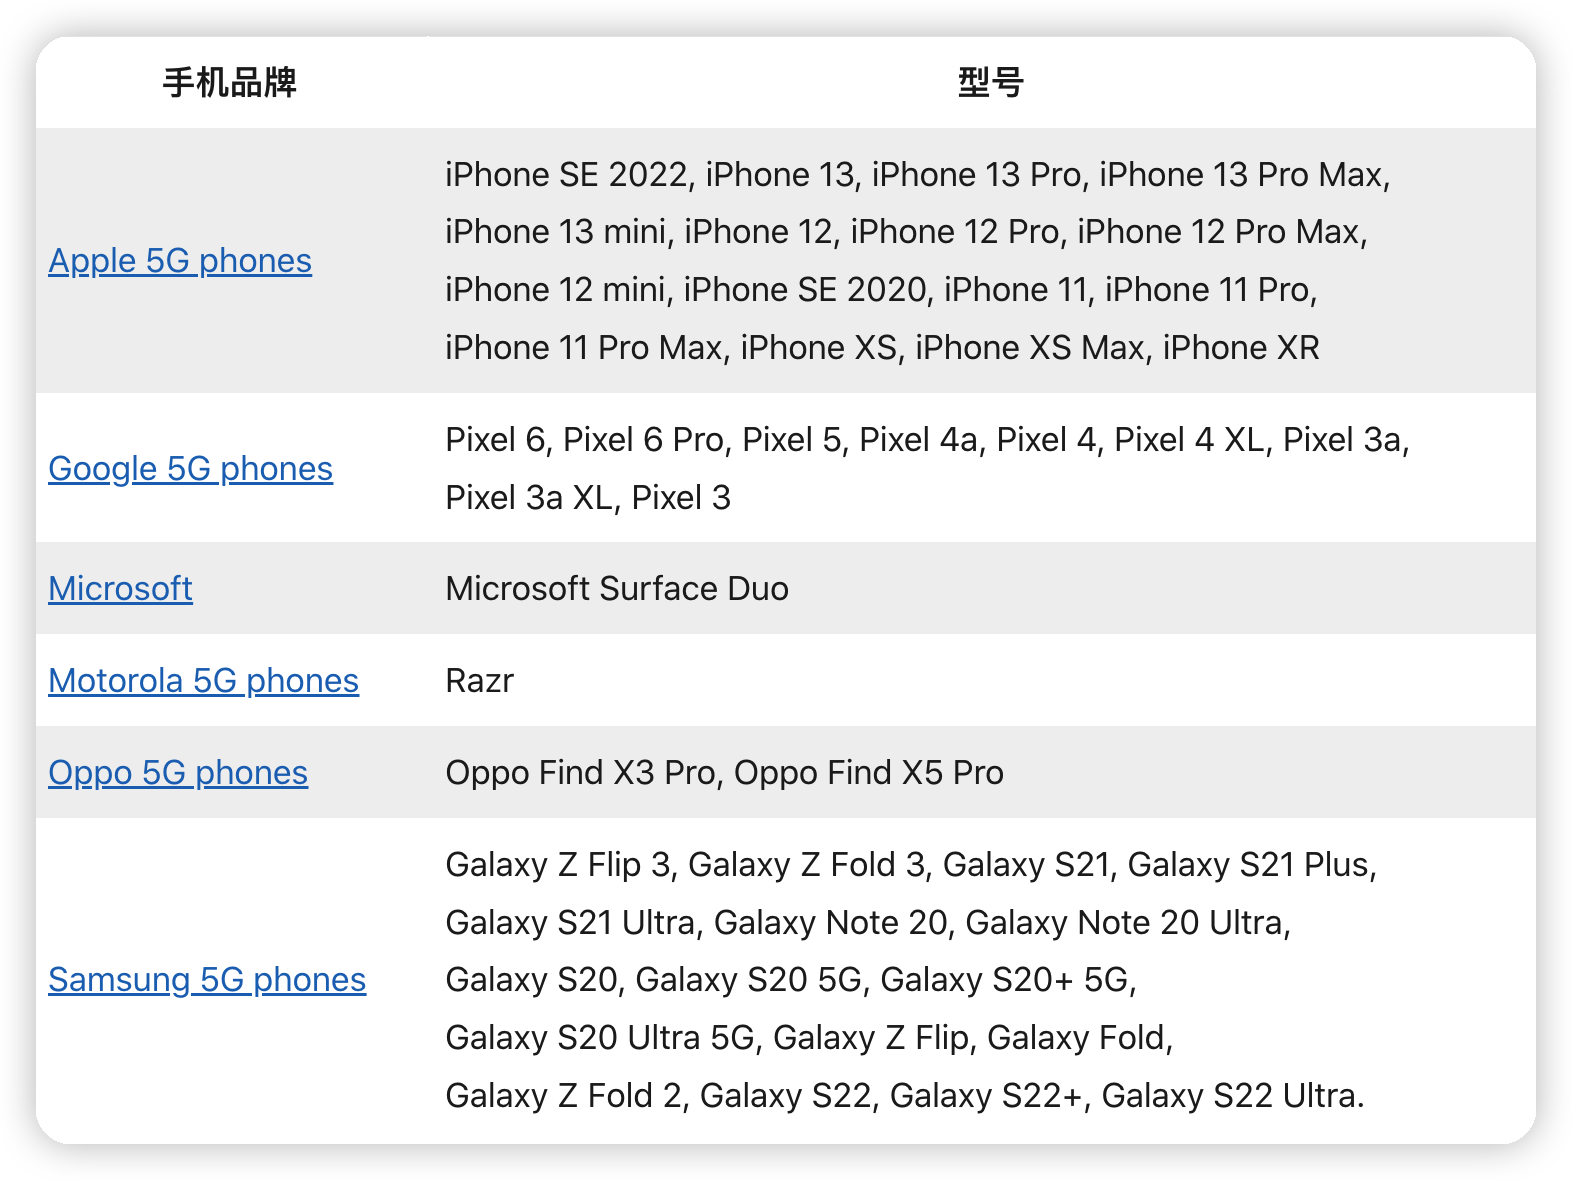Viewport: 1572px width, 1180px height.
Task: Open the Motorola 5G phones link
Action: coord(203,681)
